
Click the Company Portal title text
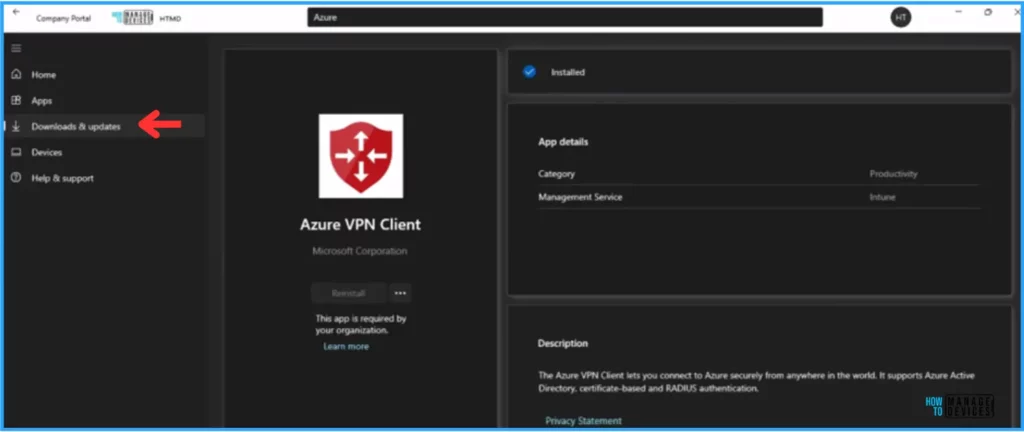(x=63, y=18)
